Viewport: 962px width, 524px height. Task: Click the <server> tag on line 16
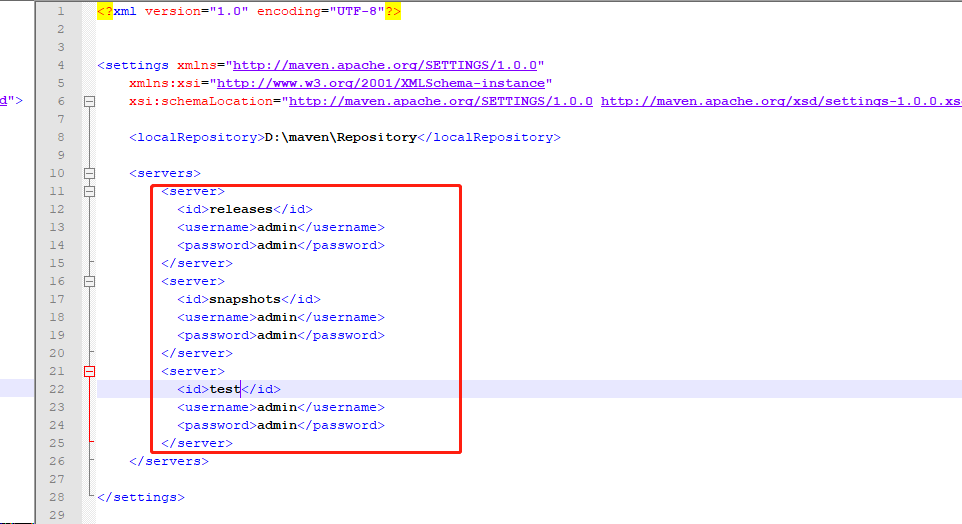coord(193,281)
